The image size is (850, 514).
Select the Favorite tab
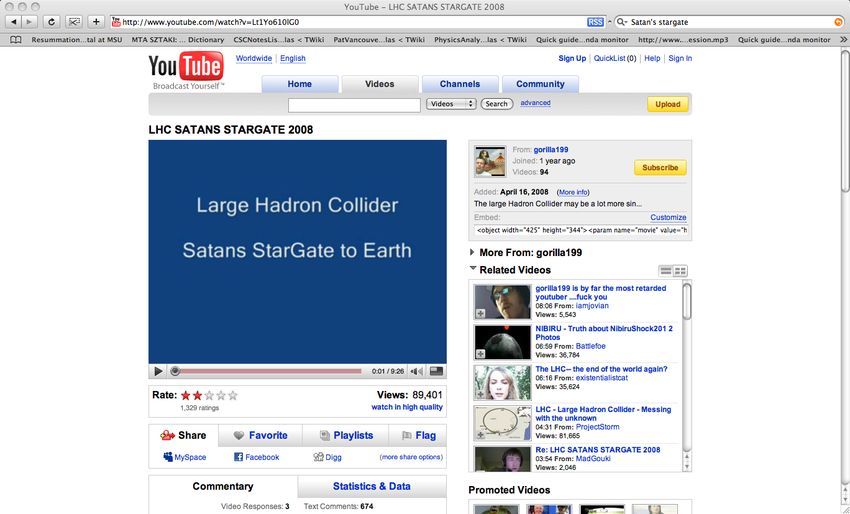point(261,435)
